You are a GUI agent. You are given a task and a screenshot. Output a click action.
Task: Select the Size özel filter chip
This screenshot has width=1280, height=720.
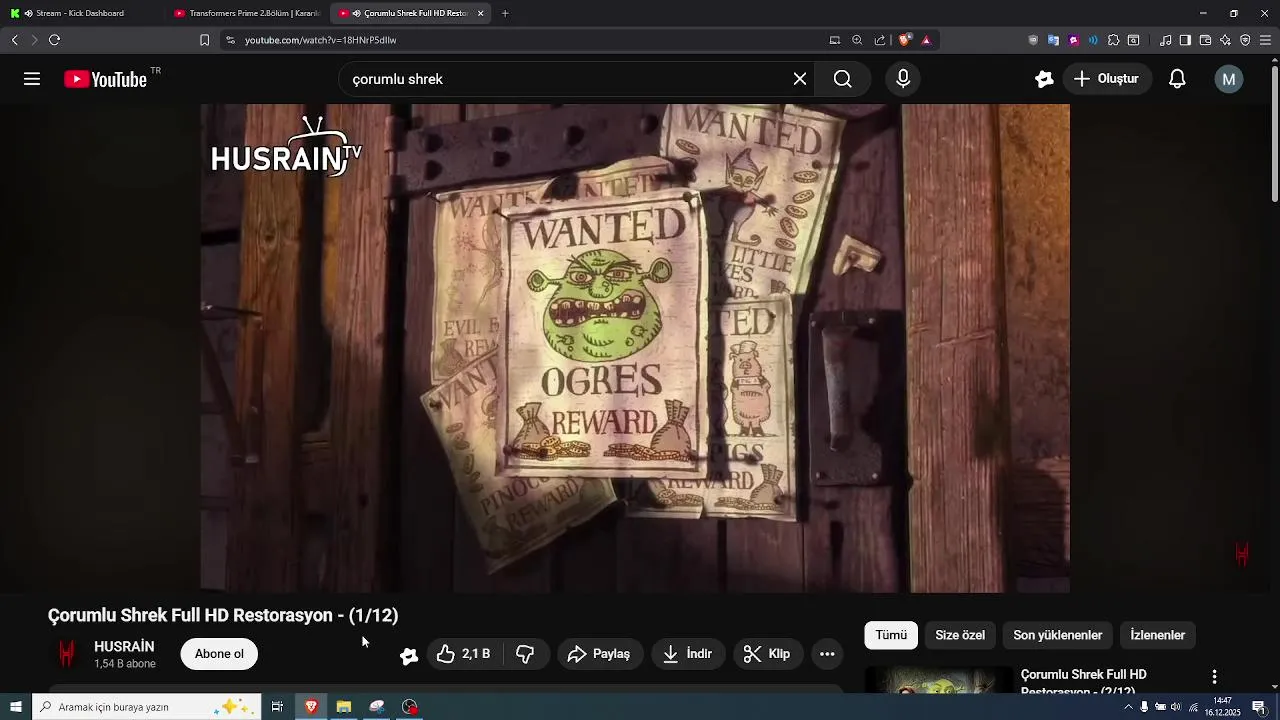coord(960,635)
